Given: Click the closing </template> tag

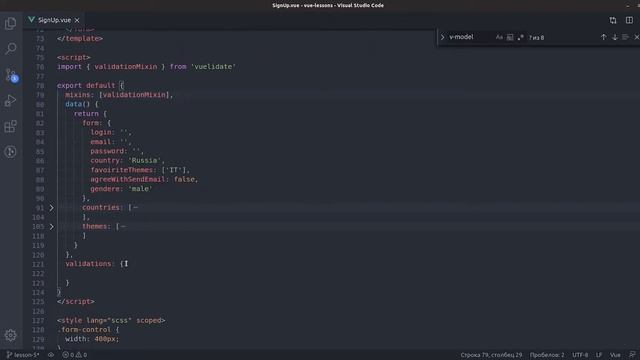Looking at the screenshot, I should pyautogui.click(x=80, y=38).
